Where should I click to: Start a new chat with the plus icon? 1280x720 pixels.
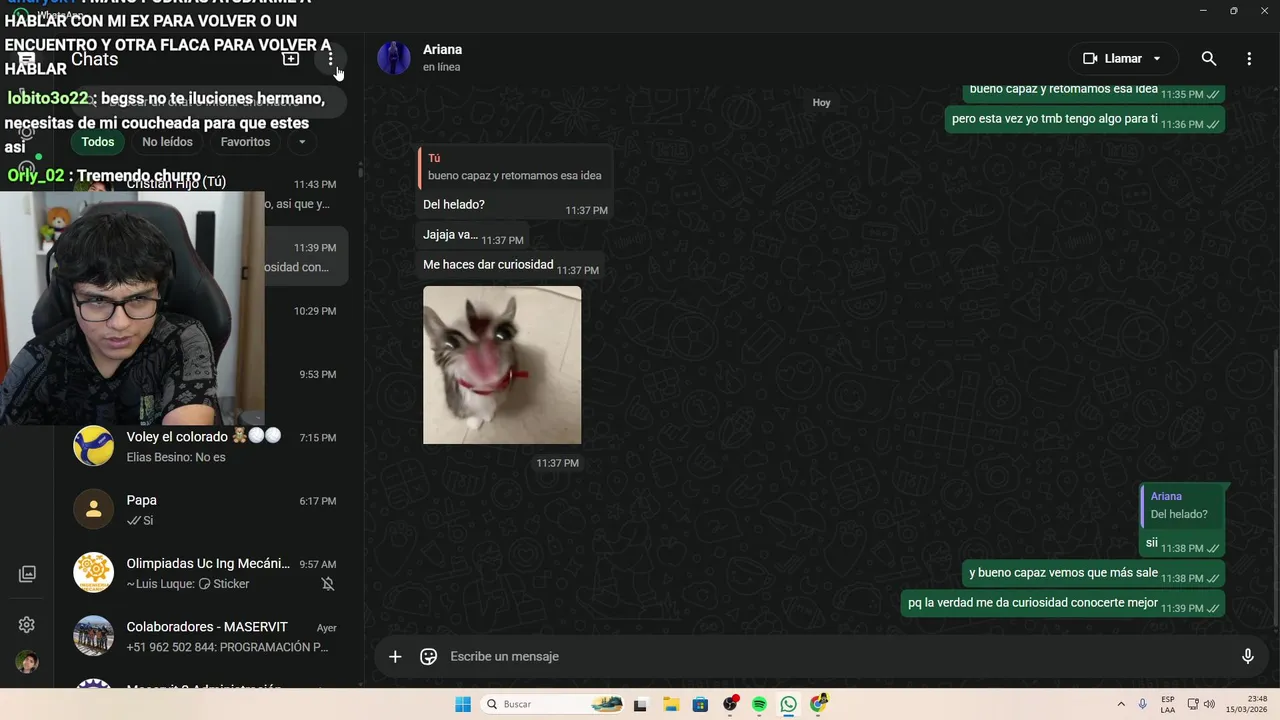[x=291, y=59]
